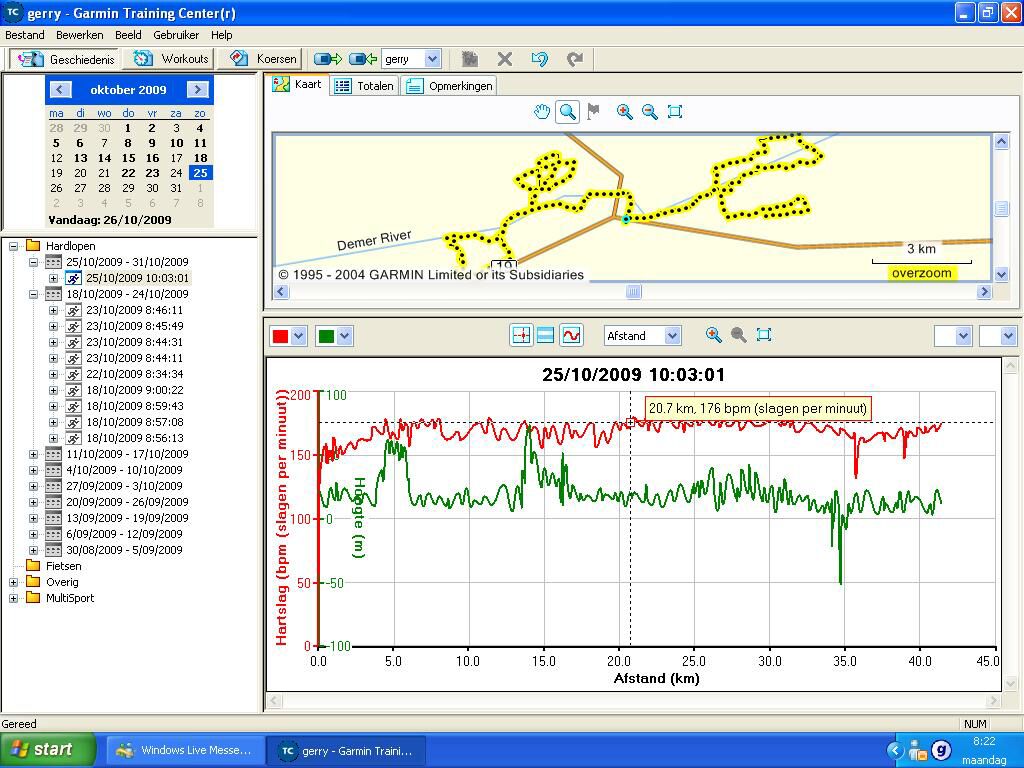Zoom out on the chart

[739, 335]
